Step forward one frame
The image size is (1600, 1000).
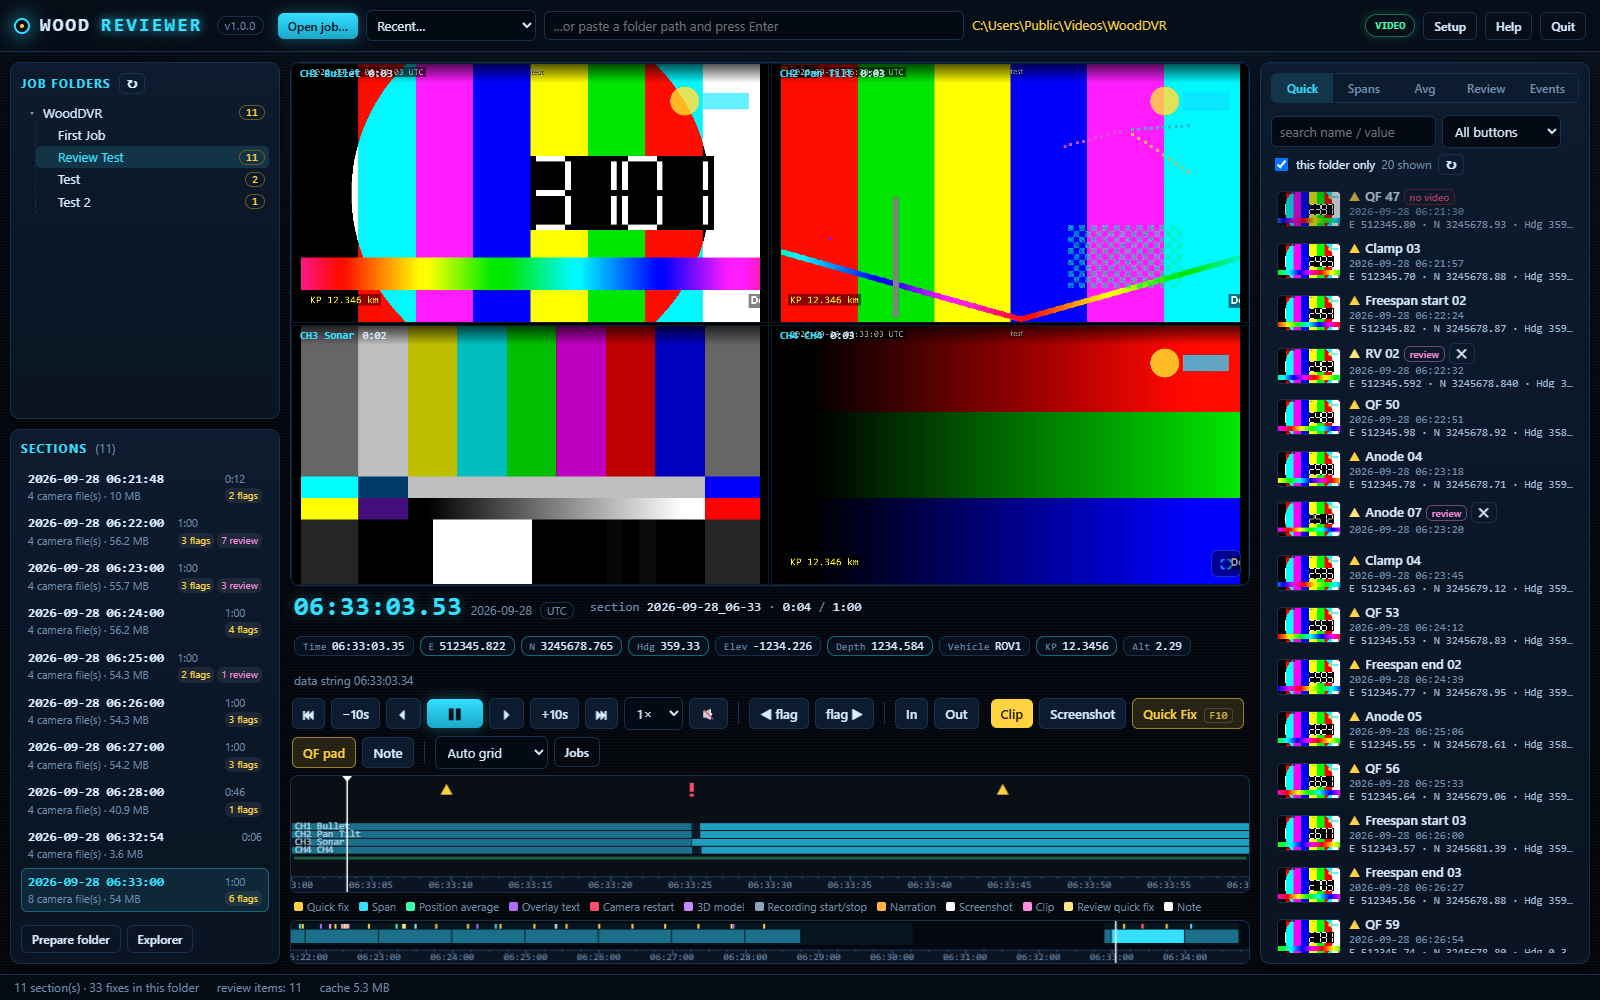506,714
